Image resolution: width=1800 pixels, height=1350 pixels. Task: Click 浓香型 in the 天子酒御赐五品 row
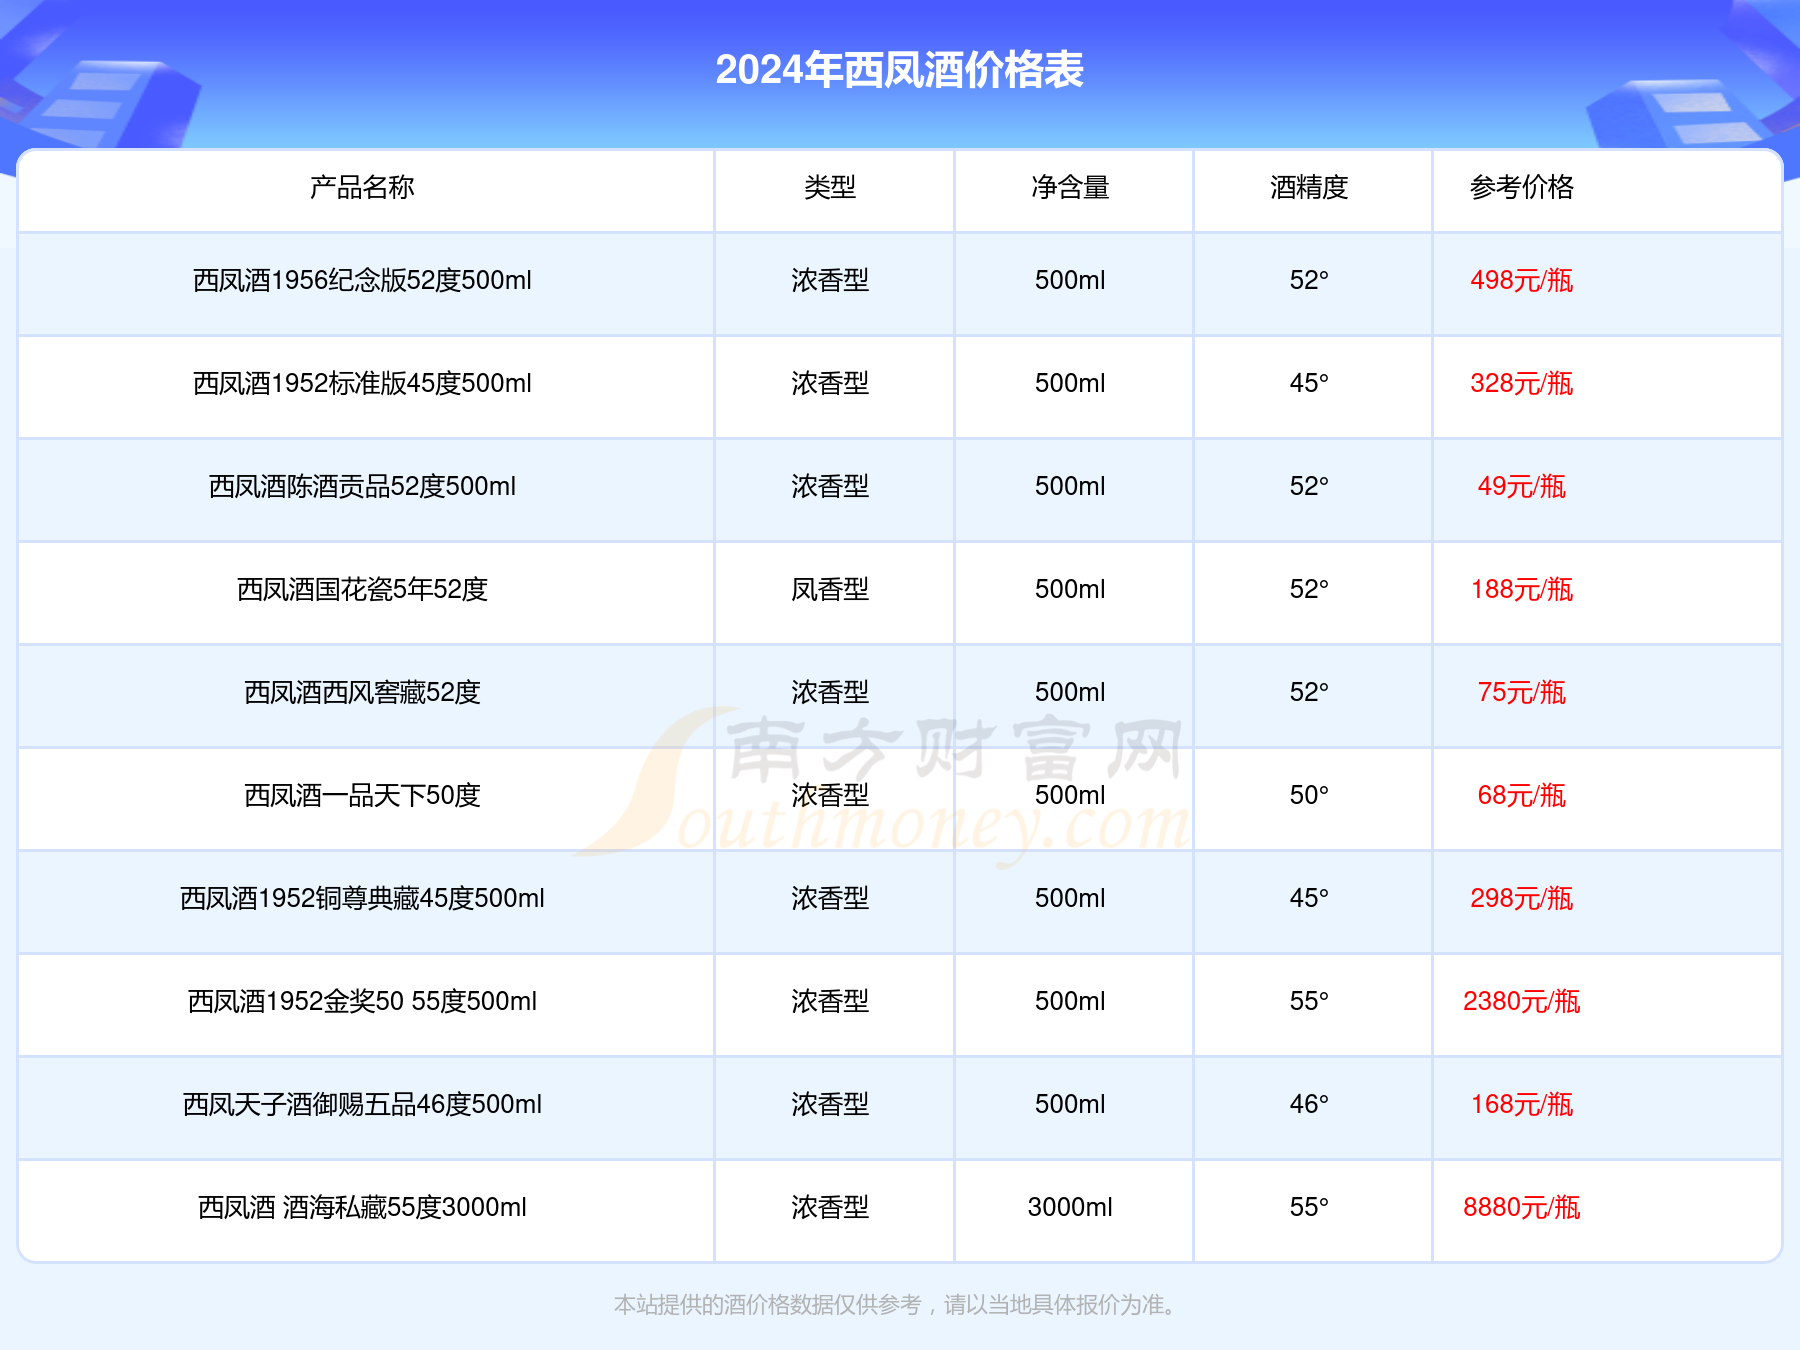pyautogui.click(x=830, y=1104)
